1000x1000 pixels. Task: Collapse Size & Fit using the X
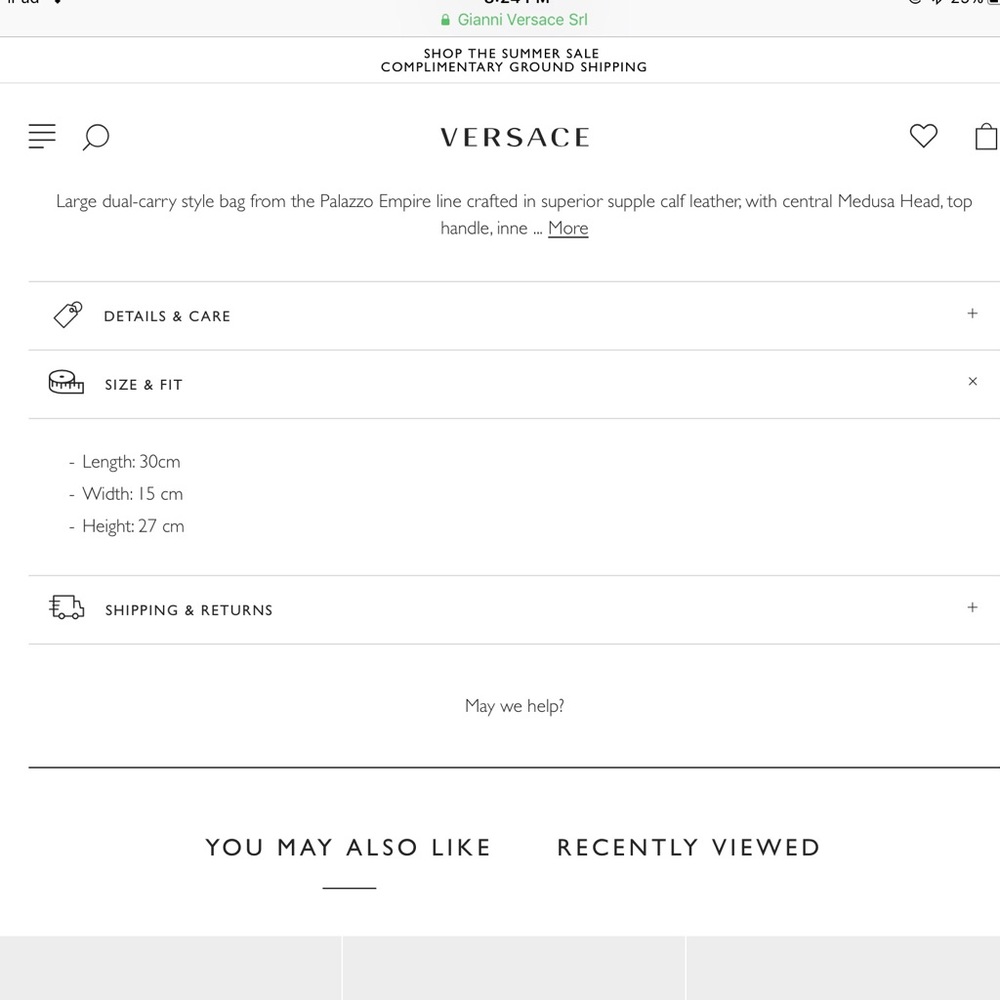[x=973, y=381]
